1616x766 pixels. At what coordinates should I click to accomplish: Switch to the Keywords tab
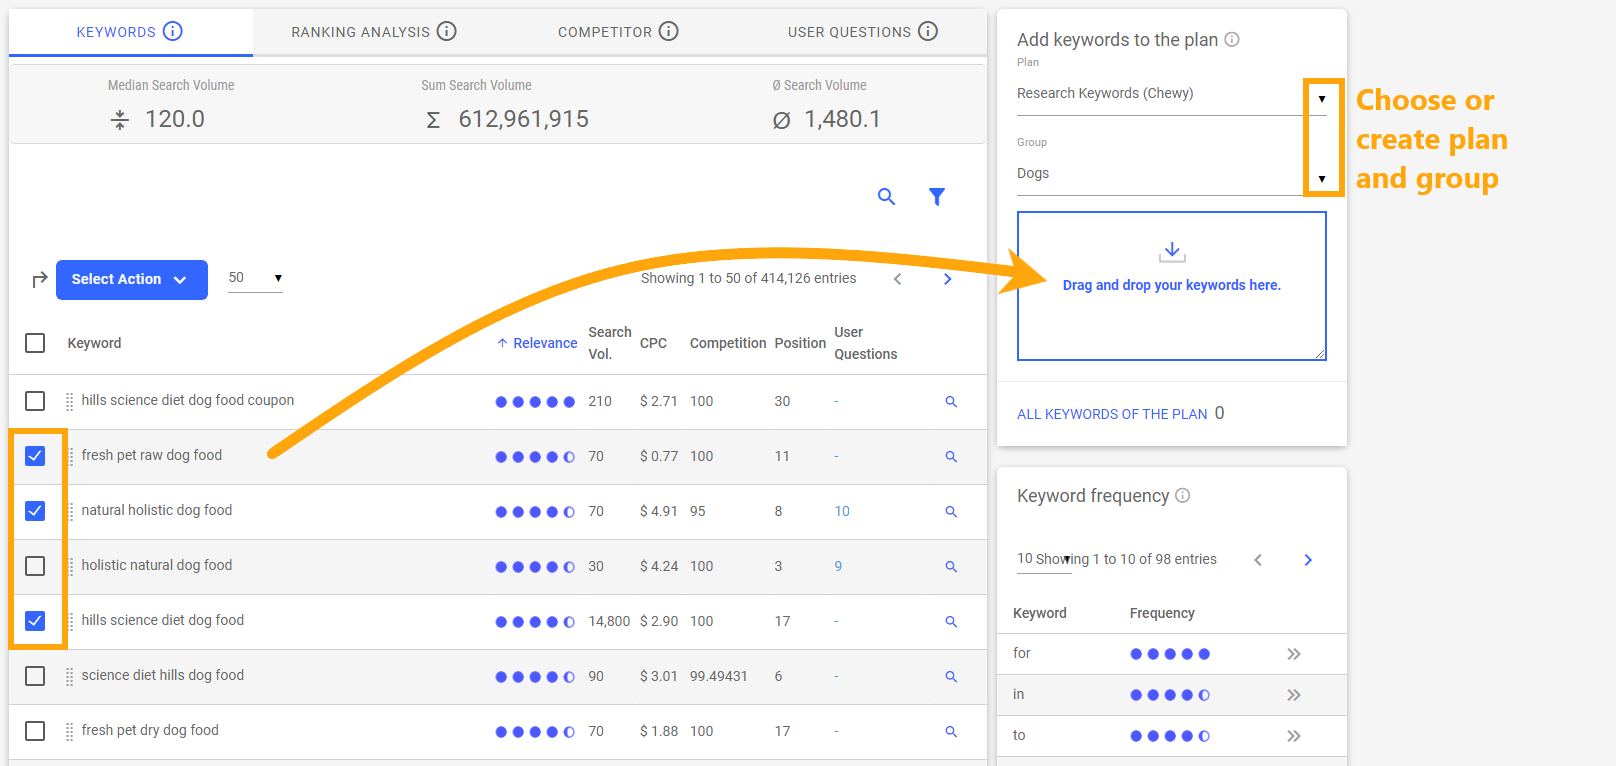(131, 32)
